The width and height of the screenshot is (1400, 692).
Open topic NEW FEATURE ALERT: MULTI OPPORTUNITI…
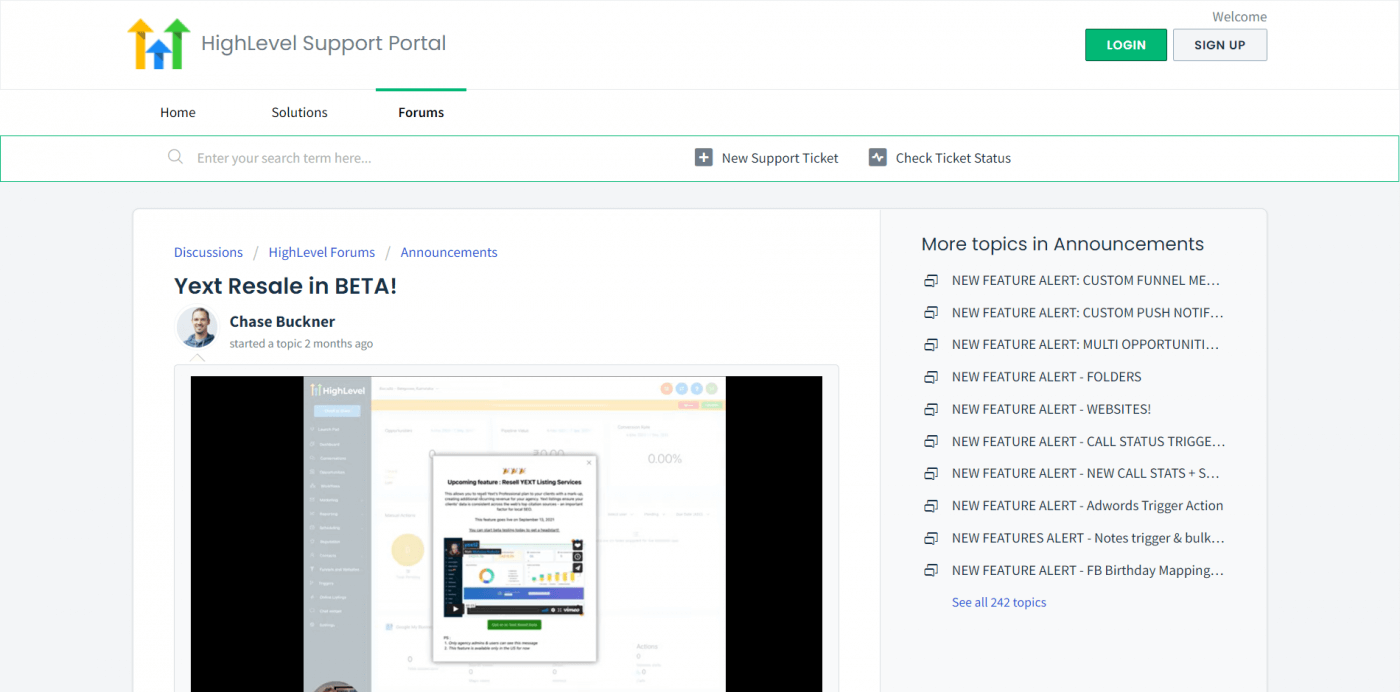(x=1086, y=344)
